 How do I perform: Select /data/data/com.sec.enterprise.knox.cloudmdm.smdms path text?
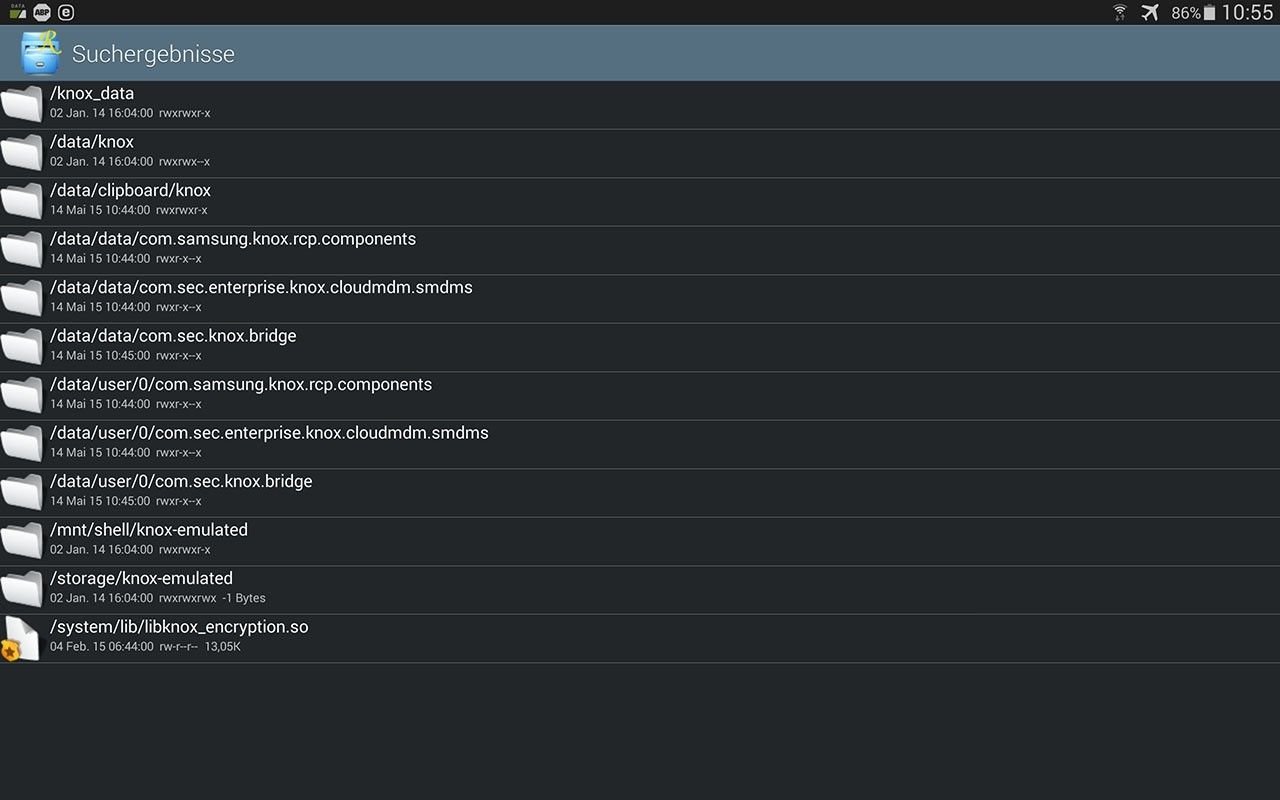point(261,287)
